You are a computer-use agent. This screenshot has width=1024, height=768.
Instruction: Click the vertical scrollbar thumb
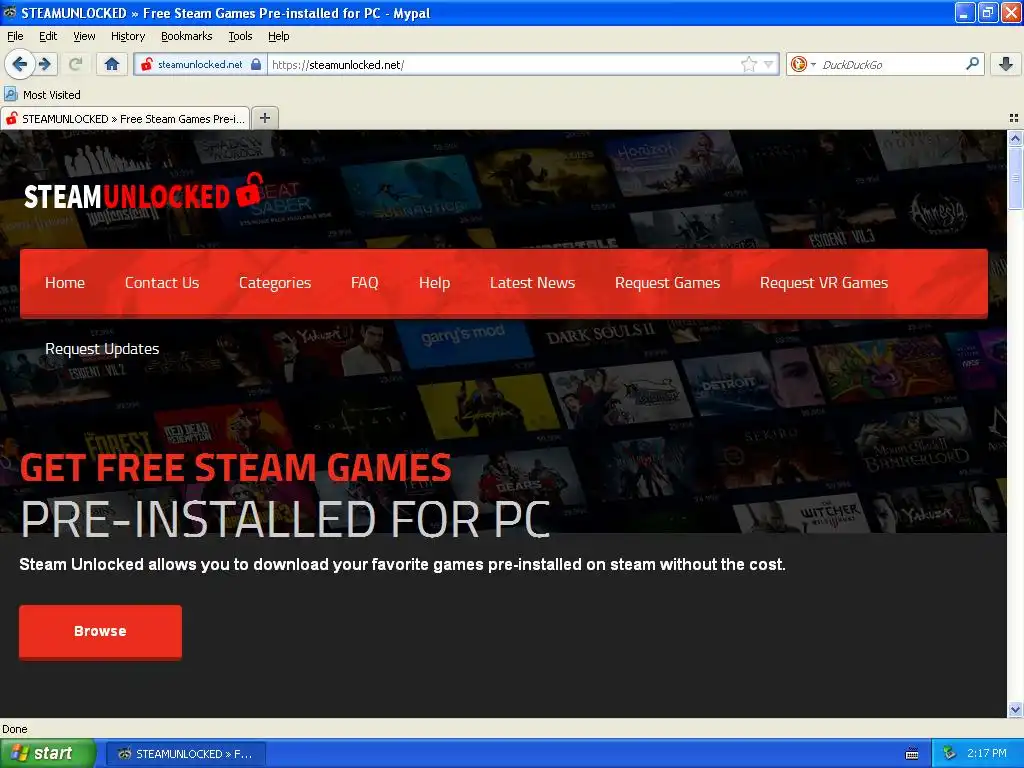coord(1015,178)
